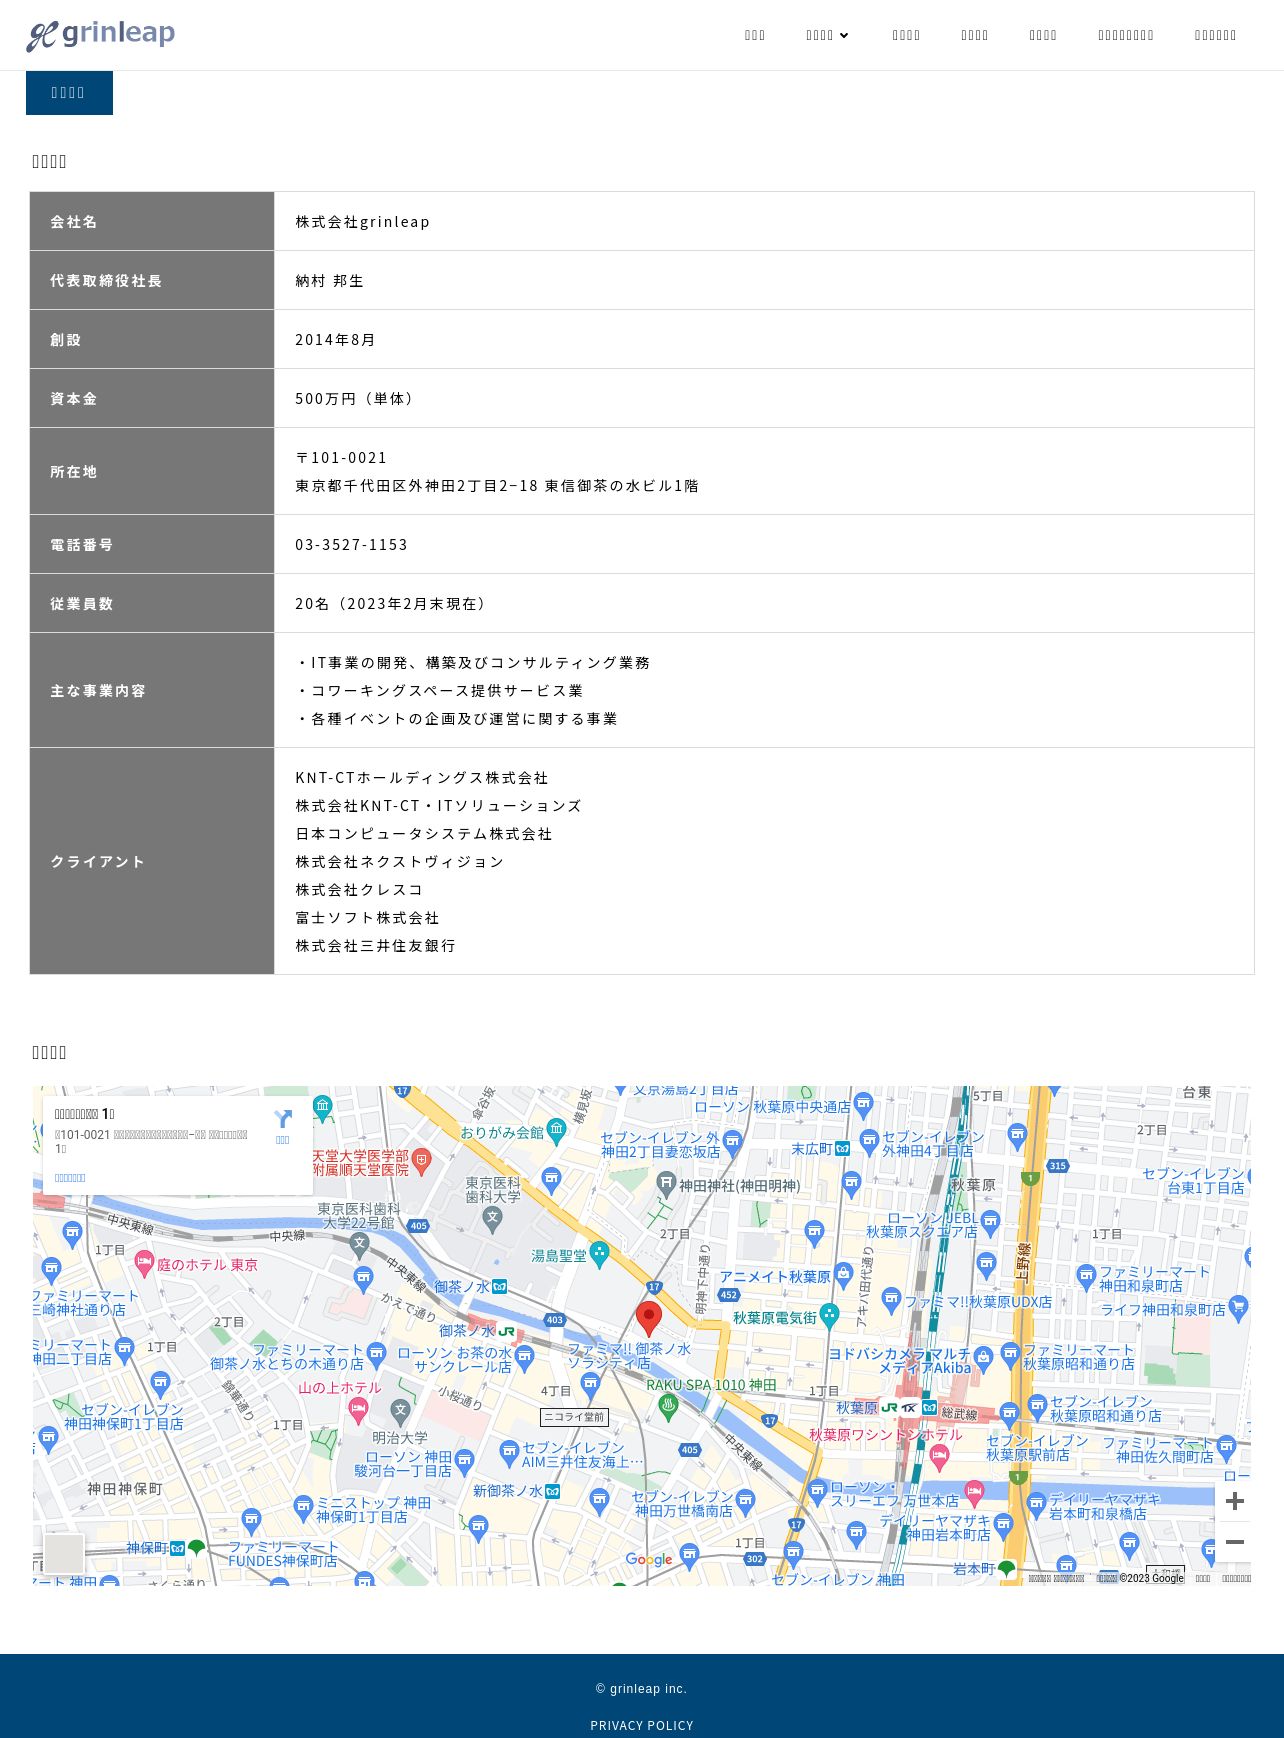Select the client 日本コンピュータシステム株式会社
Screen dimensions: 1284x1738
[424, 834]
